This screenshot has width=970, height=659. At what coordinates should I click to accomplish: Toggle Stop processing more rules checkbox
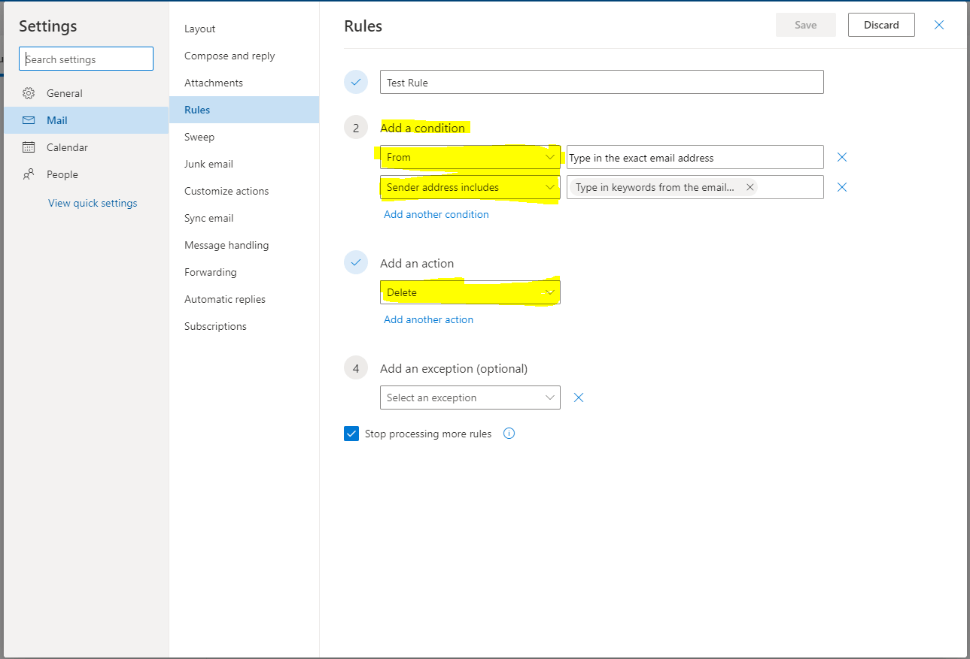pyautogui.click(x=351, y=433)
